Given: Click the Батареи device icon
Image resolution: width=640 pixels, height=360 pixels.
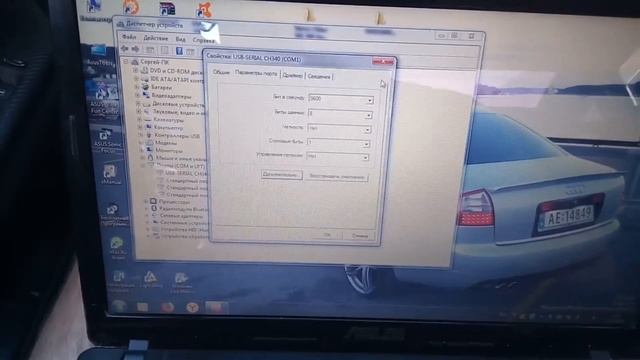Looking at the screenshot, I should (145, 87).
